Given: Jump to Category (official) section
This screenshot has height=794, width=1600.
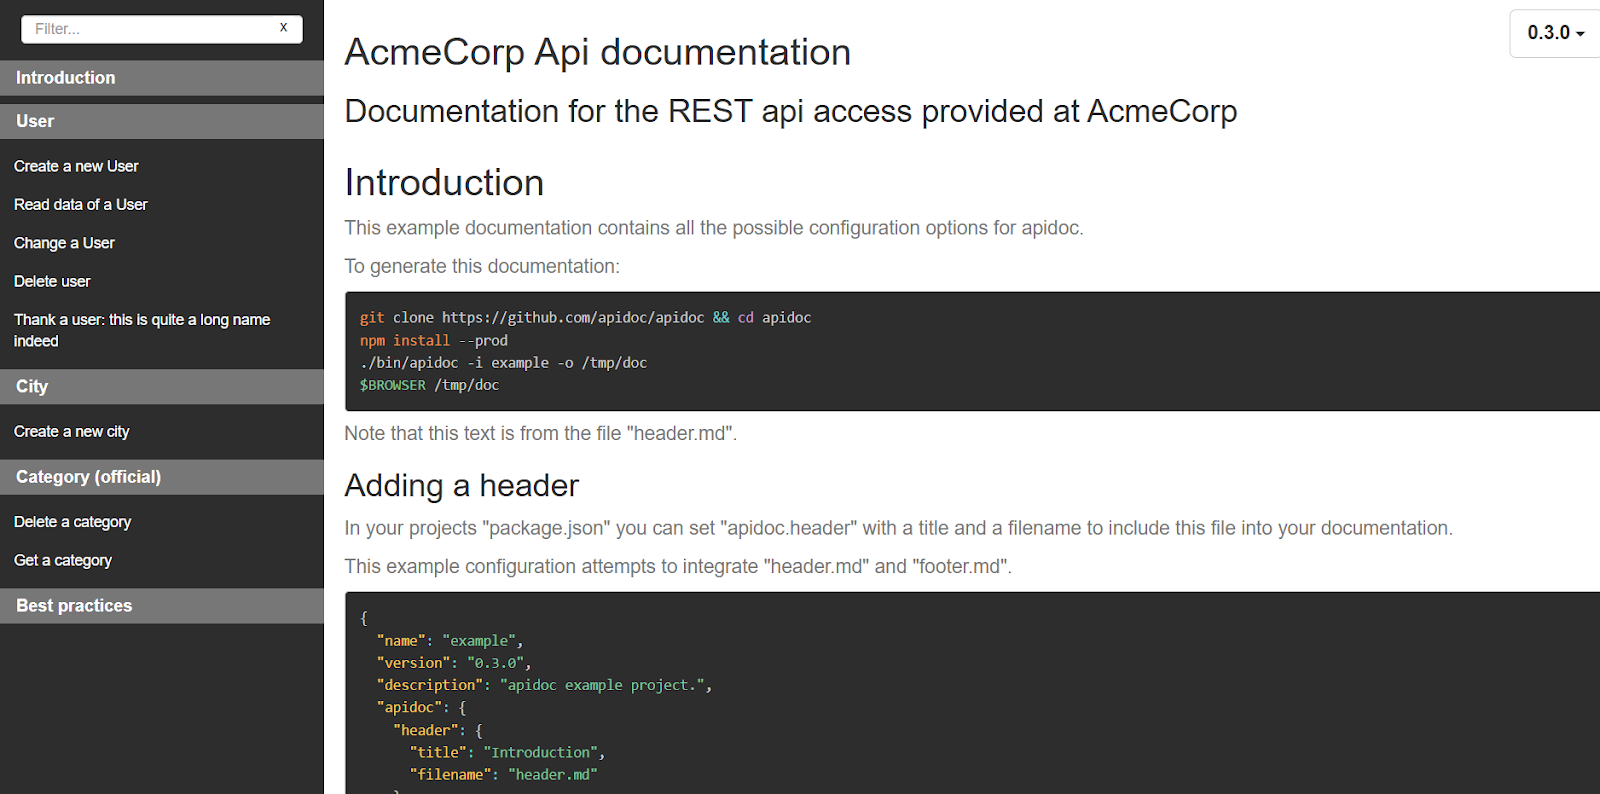Looking at the screenshot, I should (162, 477).
